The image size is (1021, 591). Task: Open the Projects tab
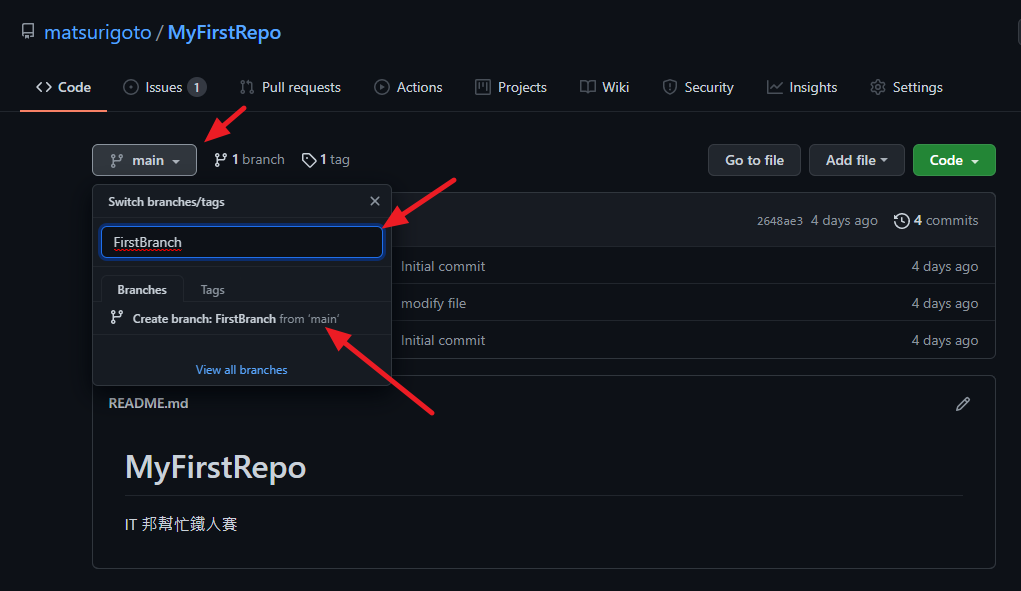pyautogui.click(x=511, y=87)
